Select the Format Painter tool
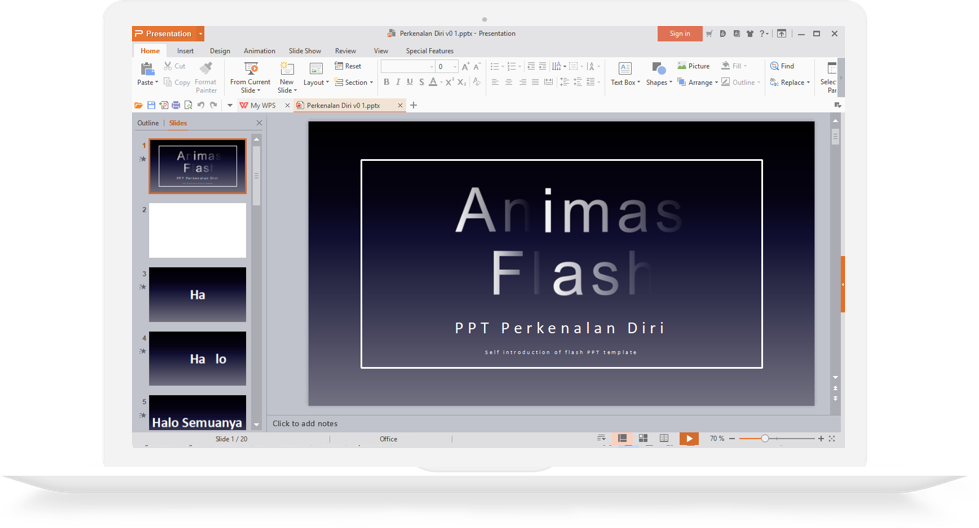 click(205, 70)
